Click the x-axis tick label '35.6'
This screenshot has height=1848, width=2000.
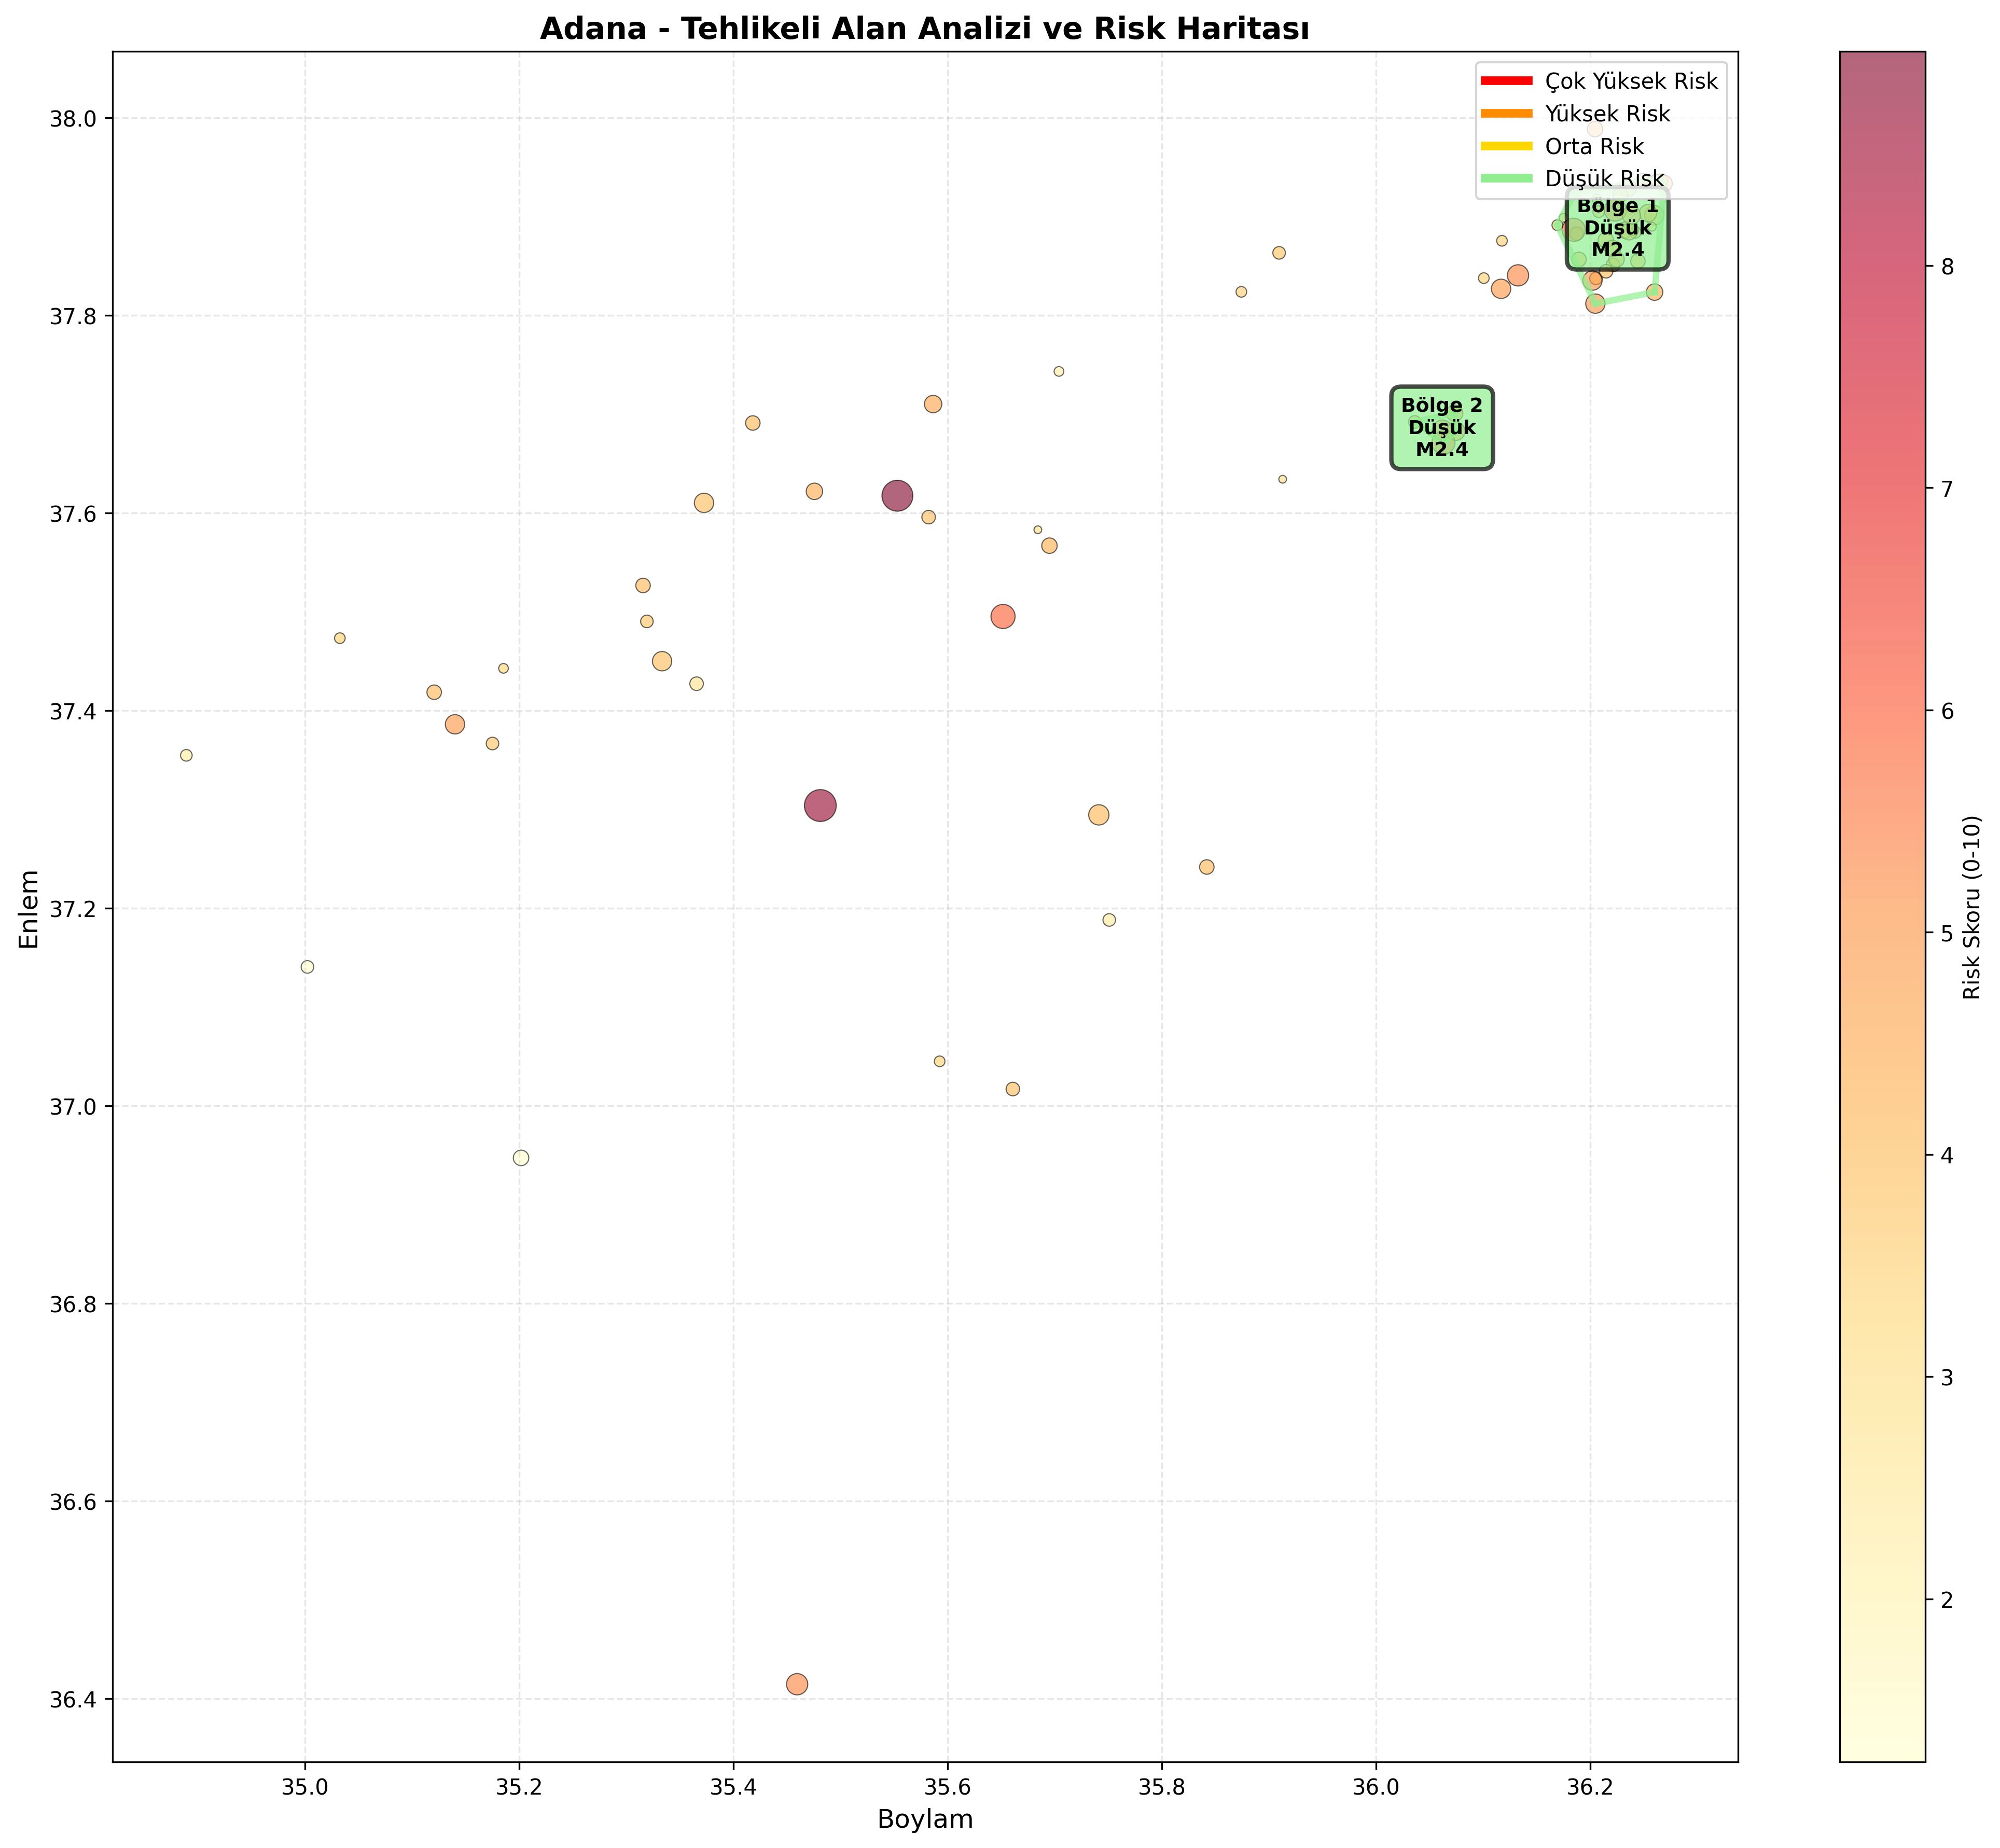click(x=948, y=1787)
